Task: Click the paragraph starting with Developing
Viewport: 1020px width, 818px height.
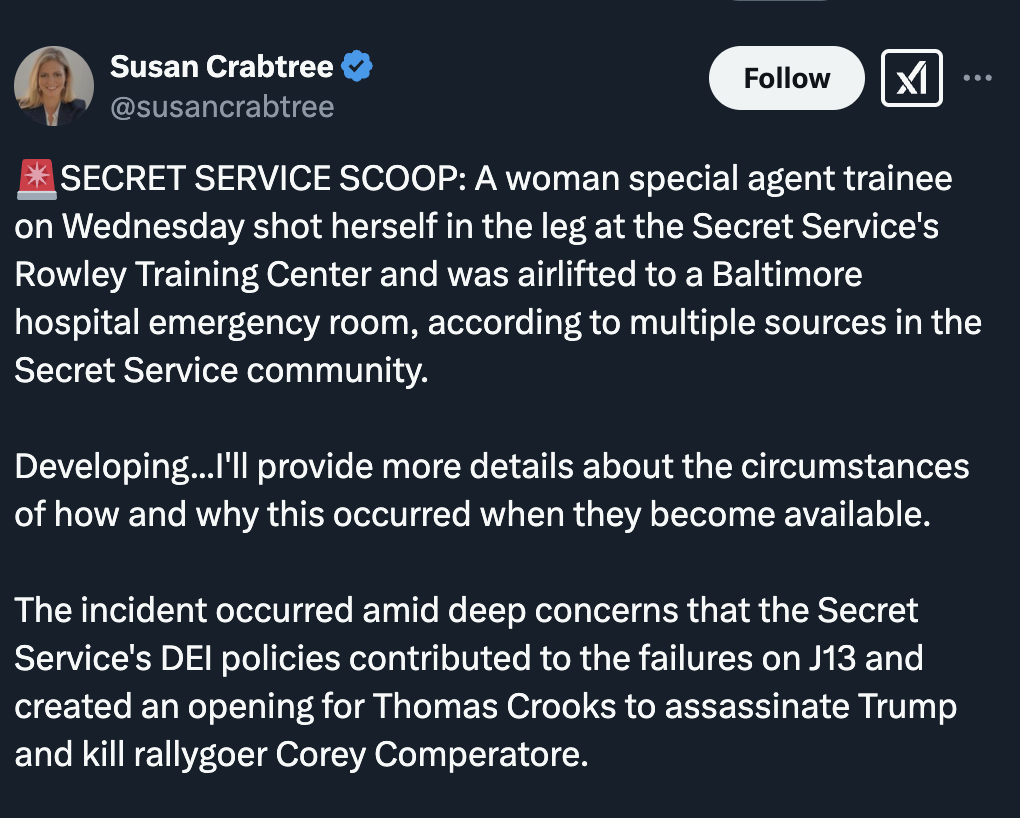Action: pos(490,491)
